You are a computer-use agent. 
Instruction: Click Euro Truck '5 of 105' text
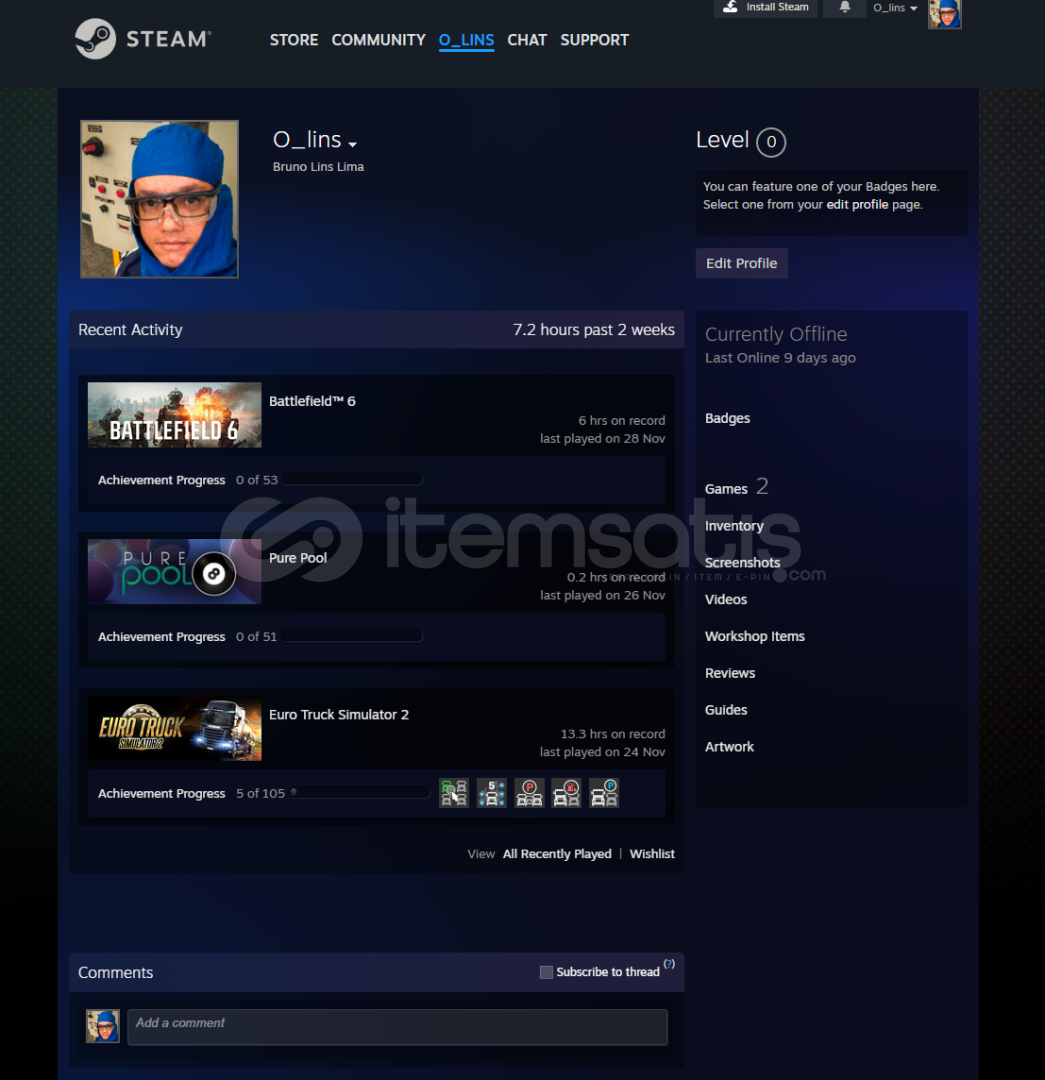(260, 793)
